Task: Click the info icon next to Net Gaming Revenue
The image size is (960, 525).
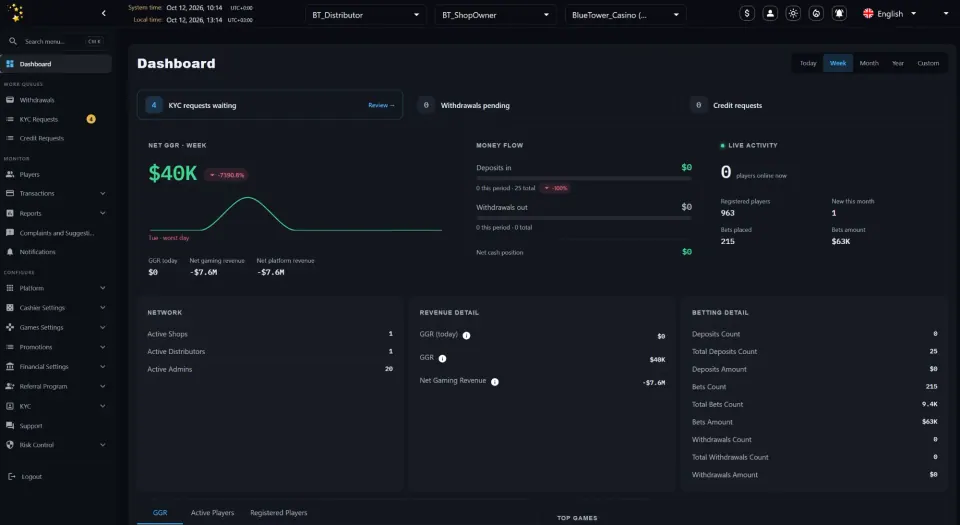Action: tap(495, 382)
